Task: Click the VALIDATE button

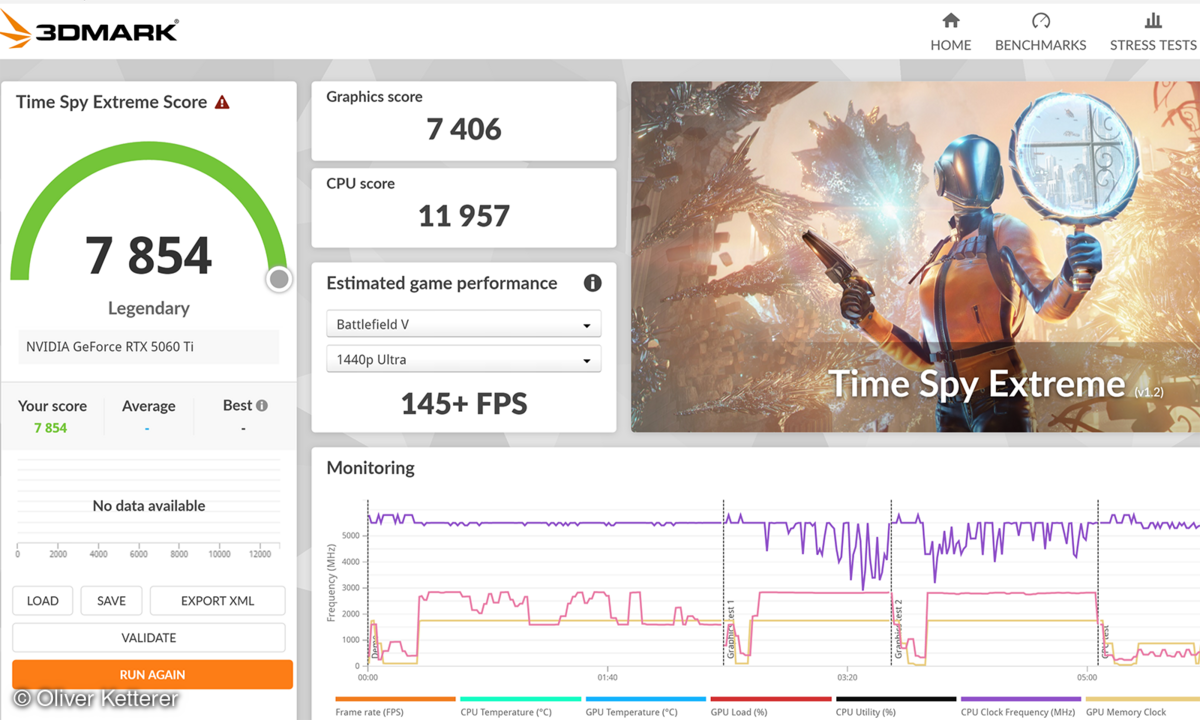Action: [149, 638]
